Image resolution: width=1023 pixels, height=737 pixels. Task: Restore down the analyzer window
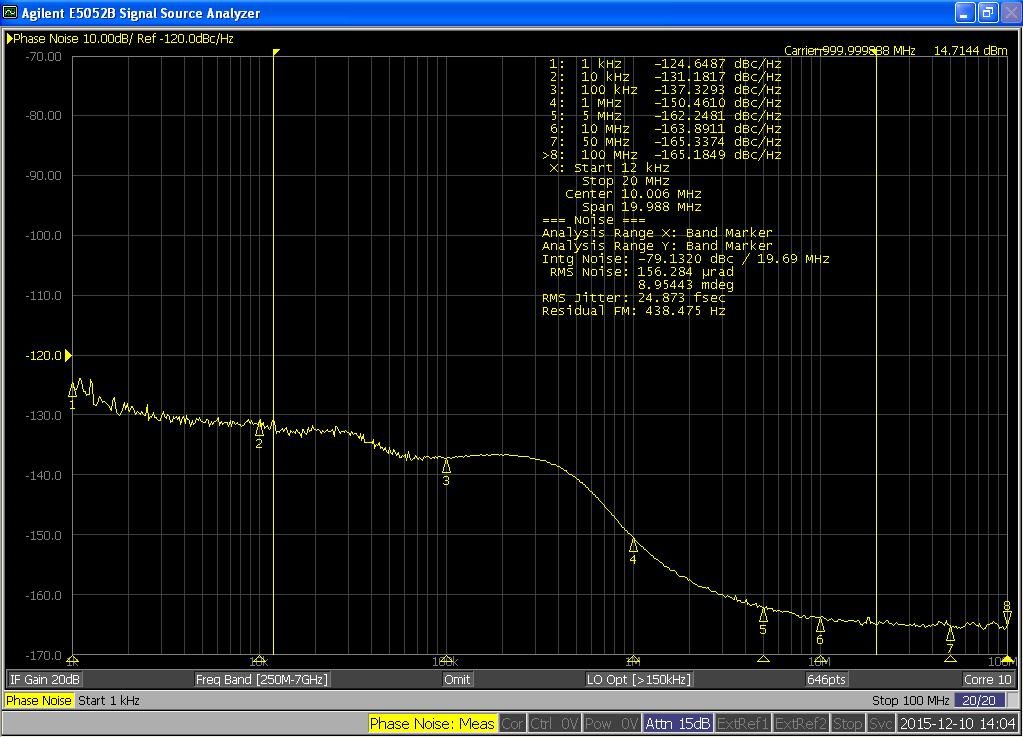point(988,12)
